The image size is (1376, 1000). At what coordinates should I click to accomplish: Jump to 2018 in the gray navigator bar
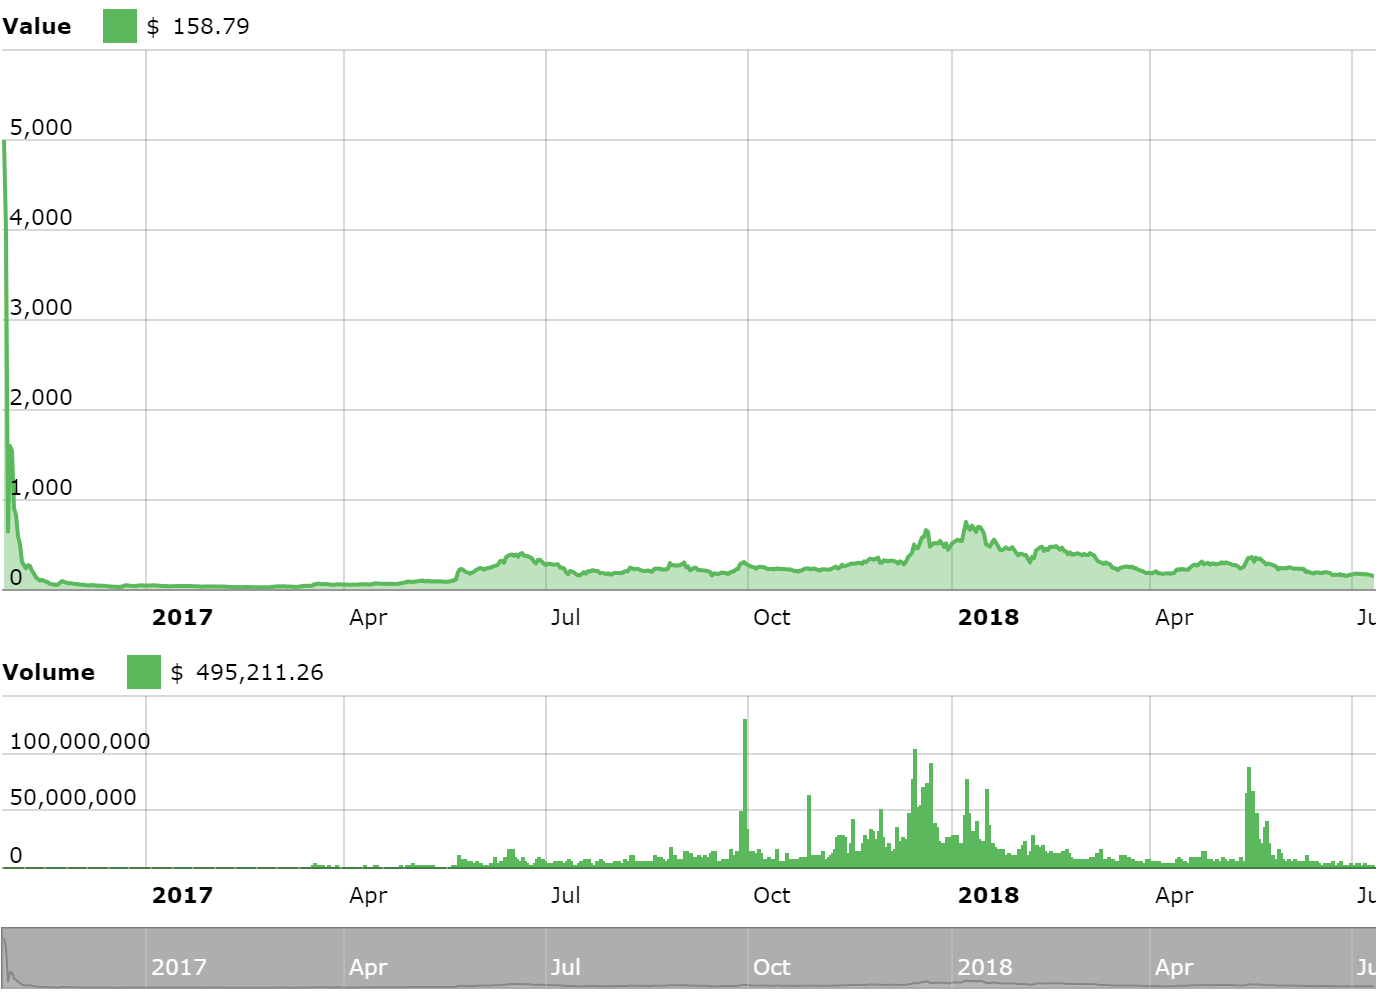point(984,967)
